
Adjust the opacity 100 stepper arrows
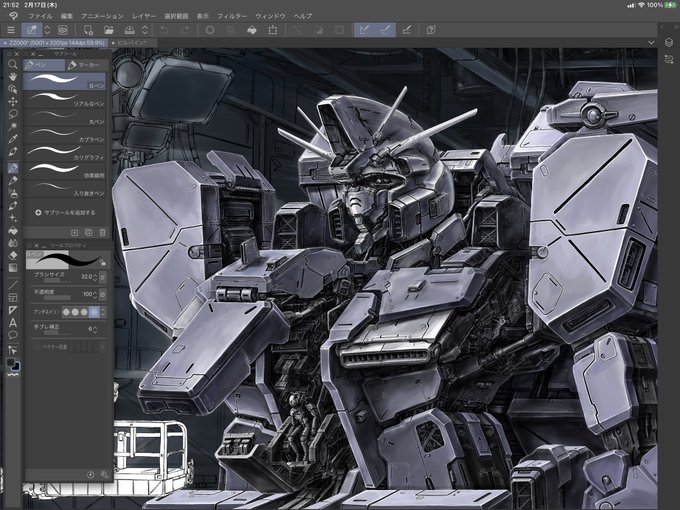pos(95,294)
